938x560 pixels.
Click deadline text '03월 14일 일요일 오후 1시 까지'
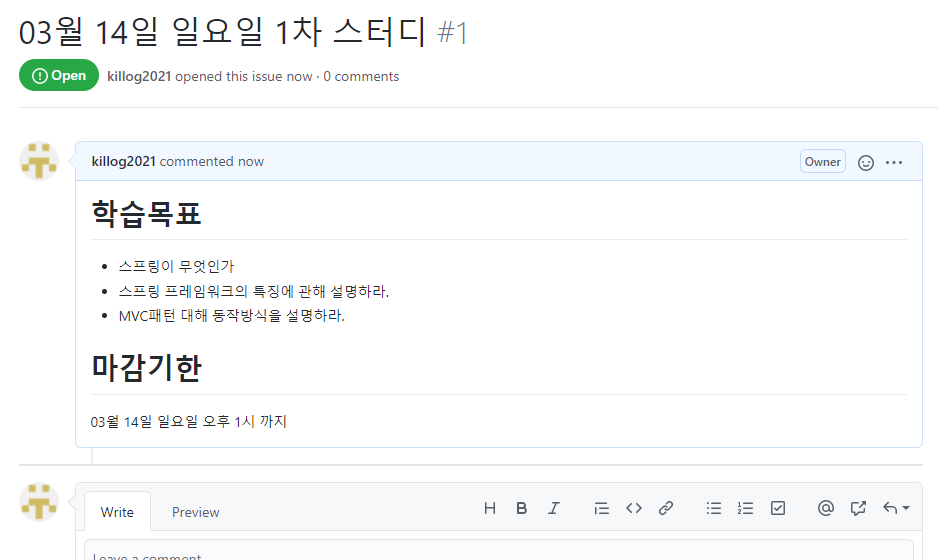pos(188,422)
